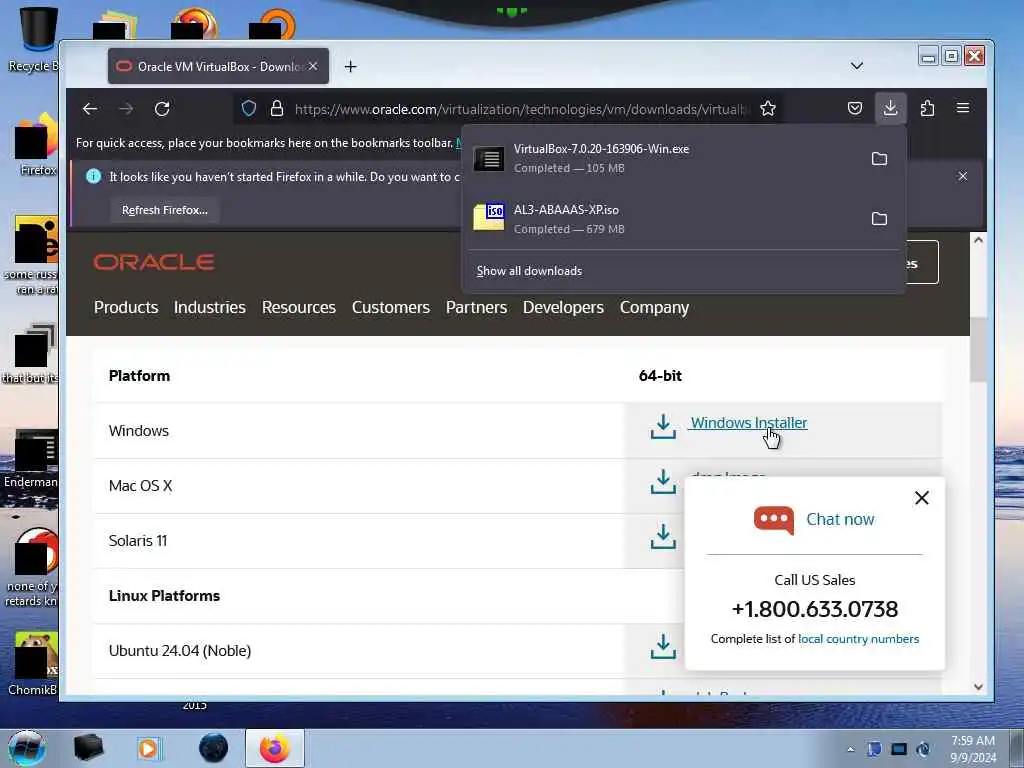
Task: Open the Resources menu
Action: click(298, 308)
